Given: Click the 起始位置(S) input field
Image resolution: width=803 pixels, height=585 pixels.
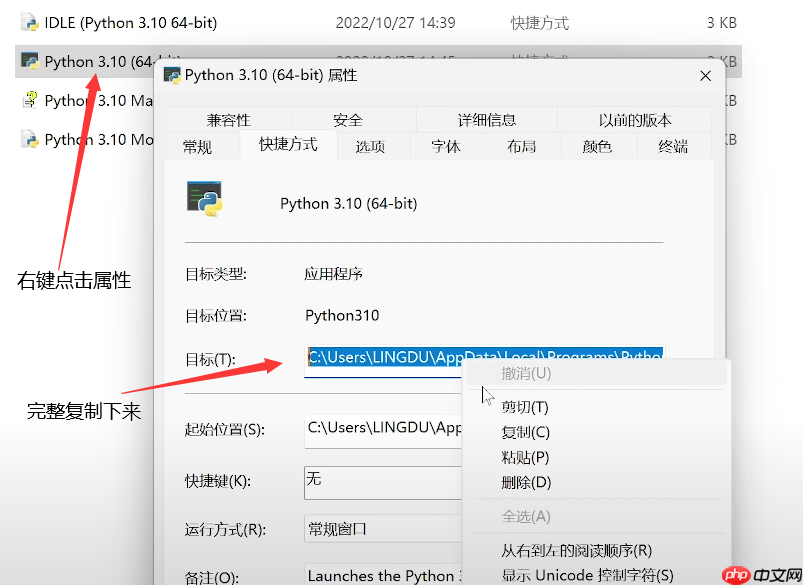Looking at the screenshot, I should (x=383, y=431).
